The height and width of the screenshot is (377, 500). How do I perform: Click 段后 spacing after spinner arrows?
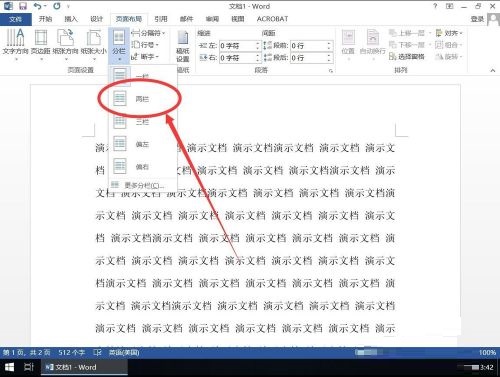click(329, 58)
